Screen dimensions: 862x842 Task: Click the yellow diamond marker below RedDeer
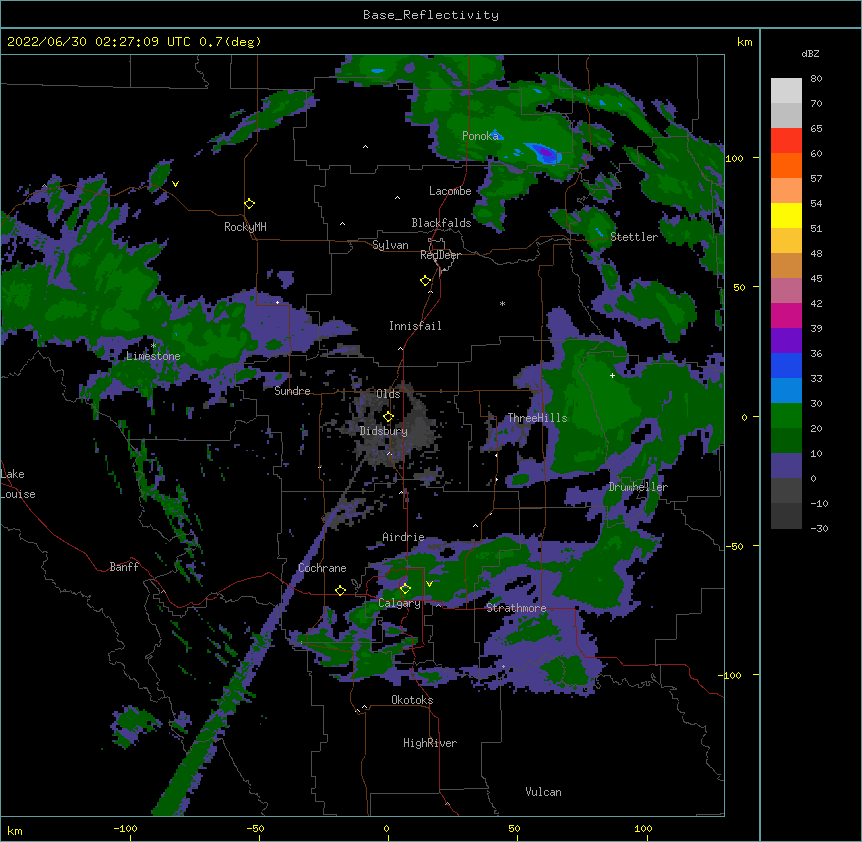pyautogui.click(x=425, y=281)
